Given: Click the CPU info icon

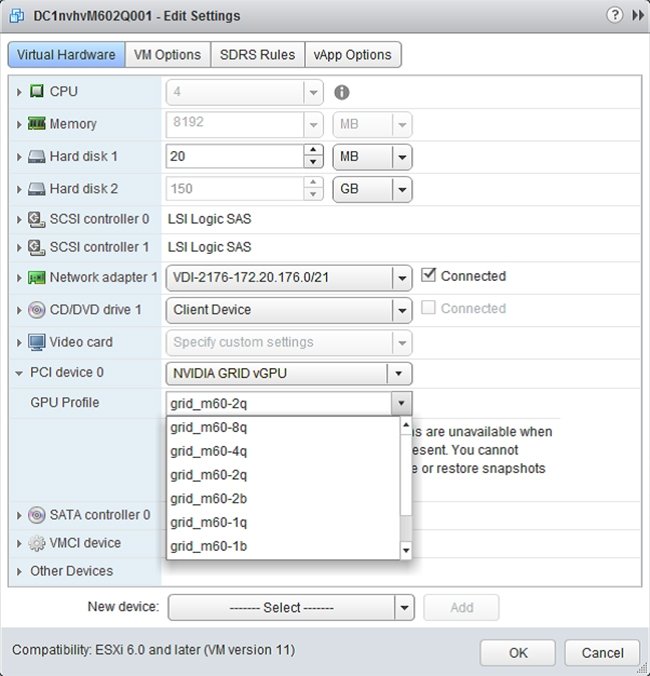Looking at the screenshot, I should pos(342,92).
